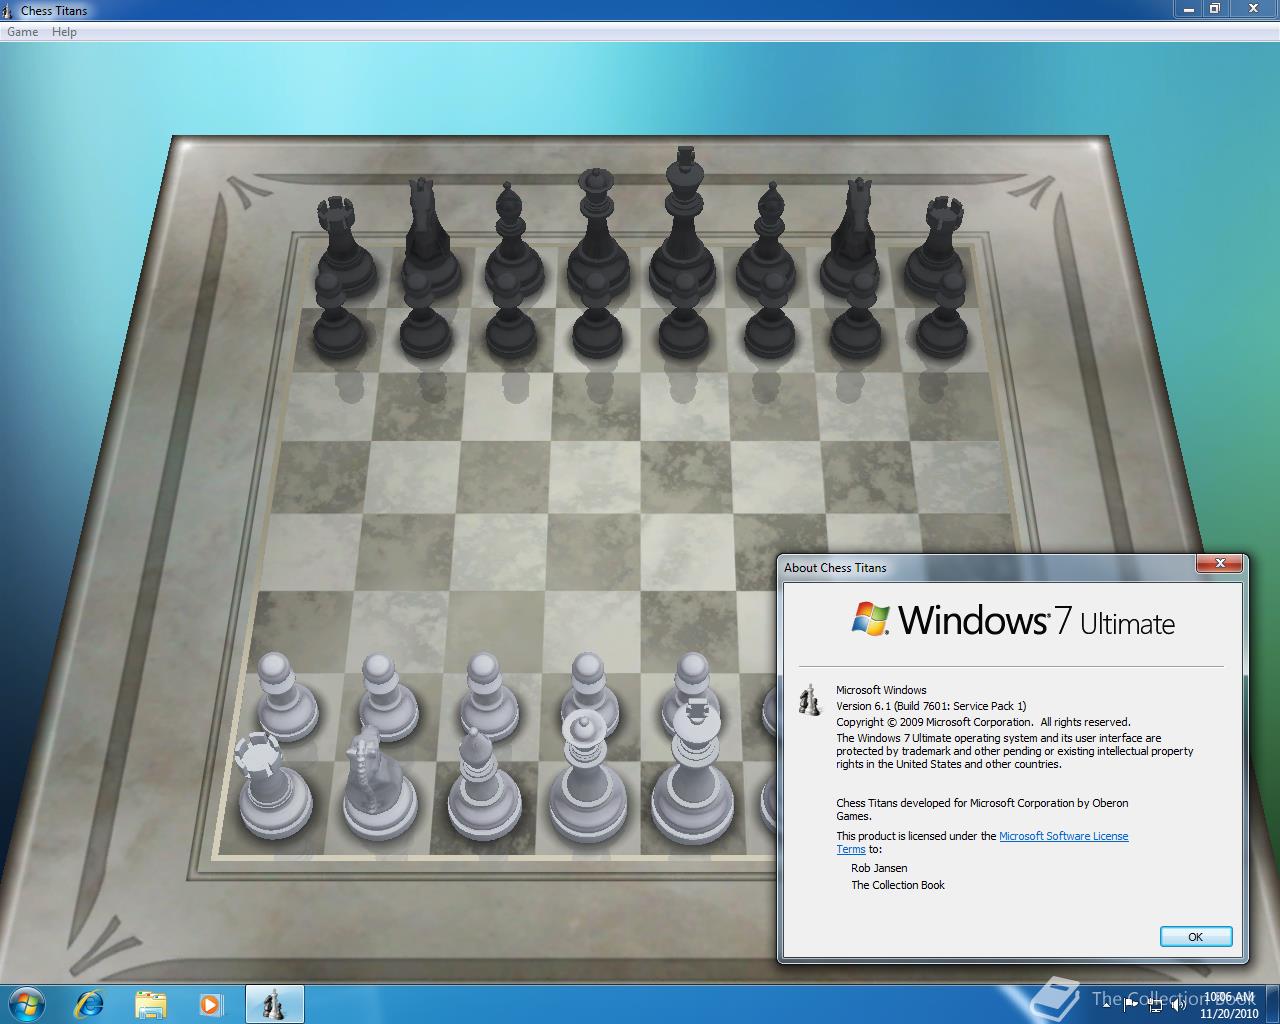
Task: Select black pawn in front of queen-side knight
Action: tap(425, 315)
